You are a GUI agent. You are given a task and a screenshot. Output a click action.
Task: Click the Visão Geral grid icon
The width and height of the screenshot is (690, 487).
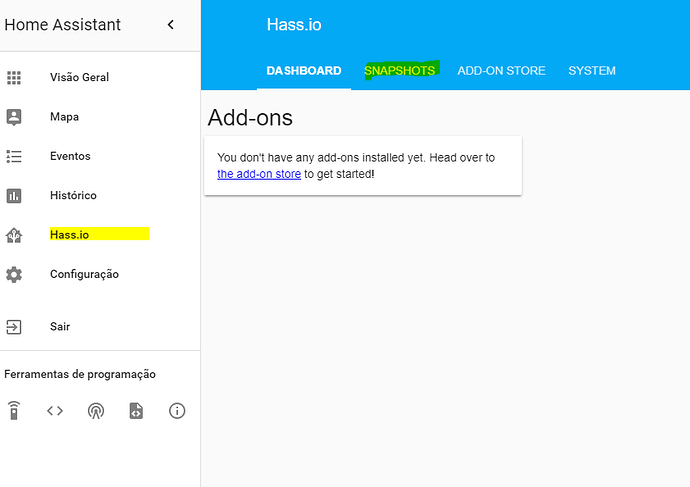(x=14, y=77)
